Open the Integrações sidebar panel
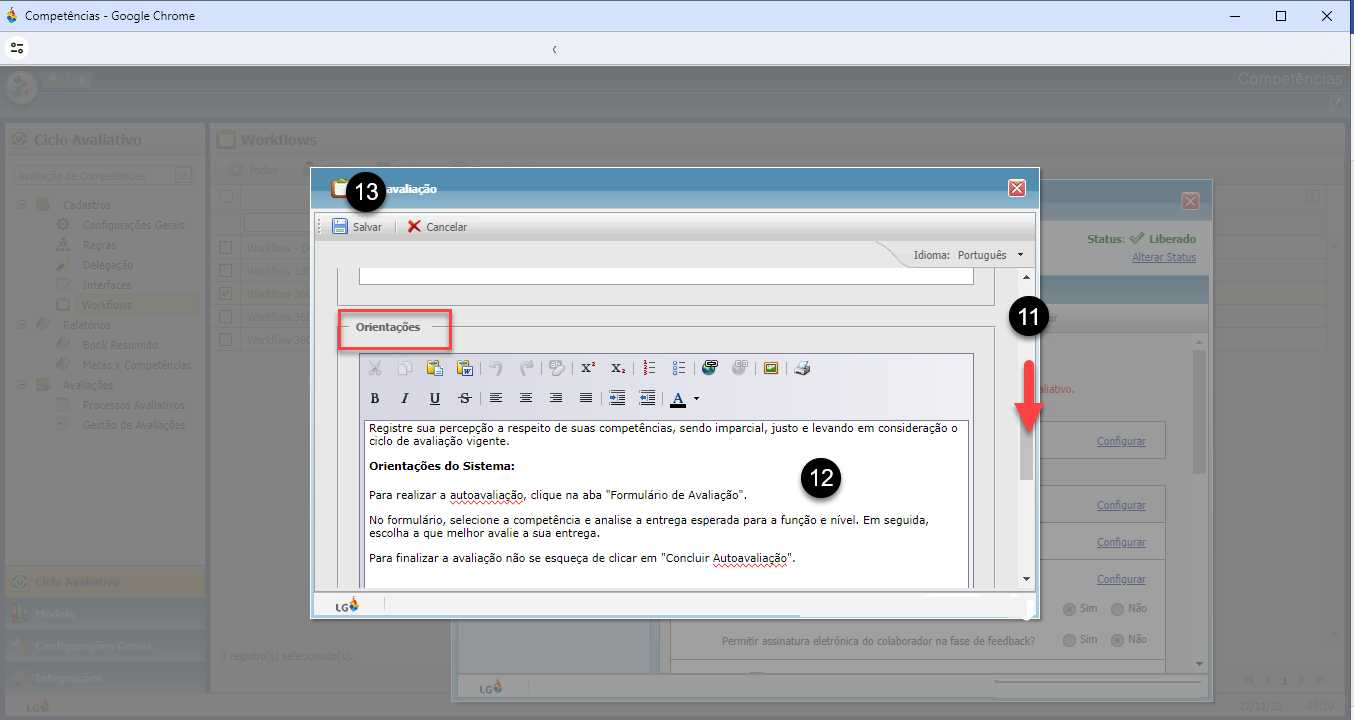Image resolution: width=1354 pixels, height=720 pixels. 105,678
